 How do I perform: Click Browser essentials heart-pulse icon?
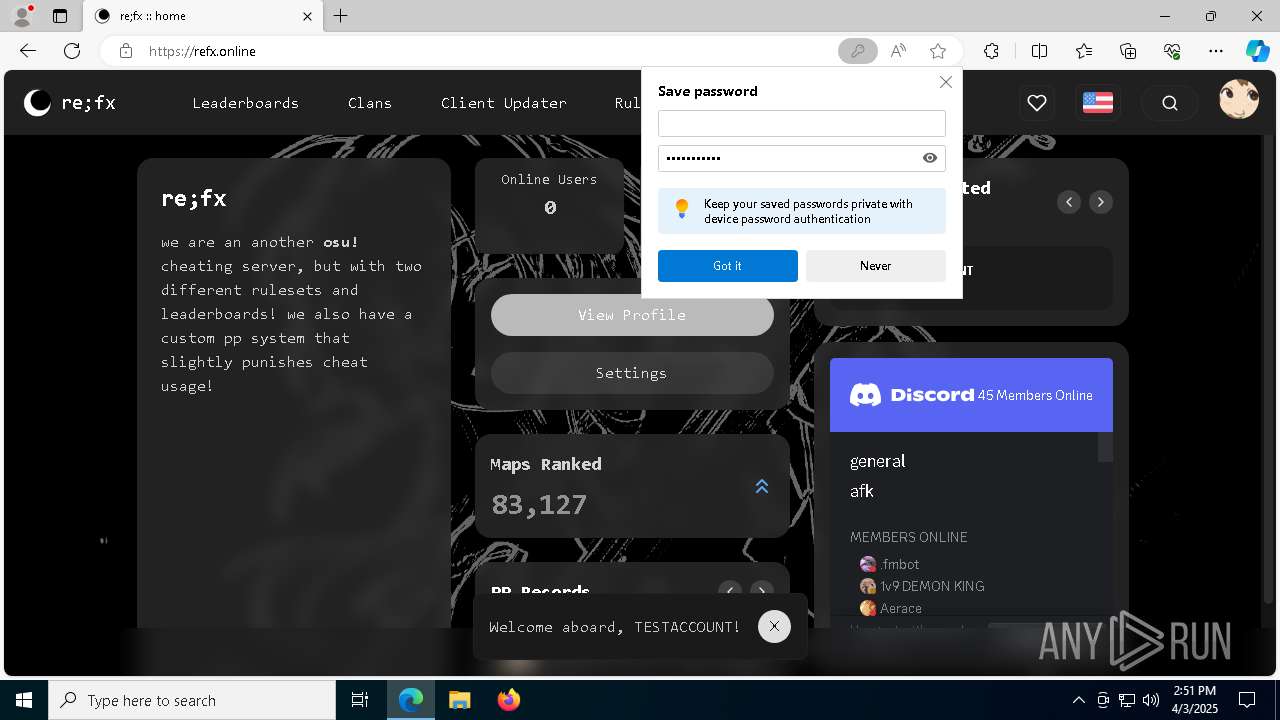[1172, 51]
